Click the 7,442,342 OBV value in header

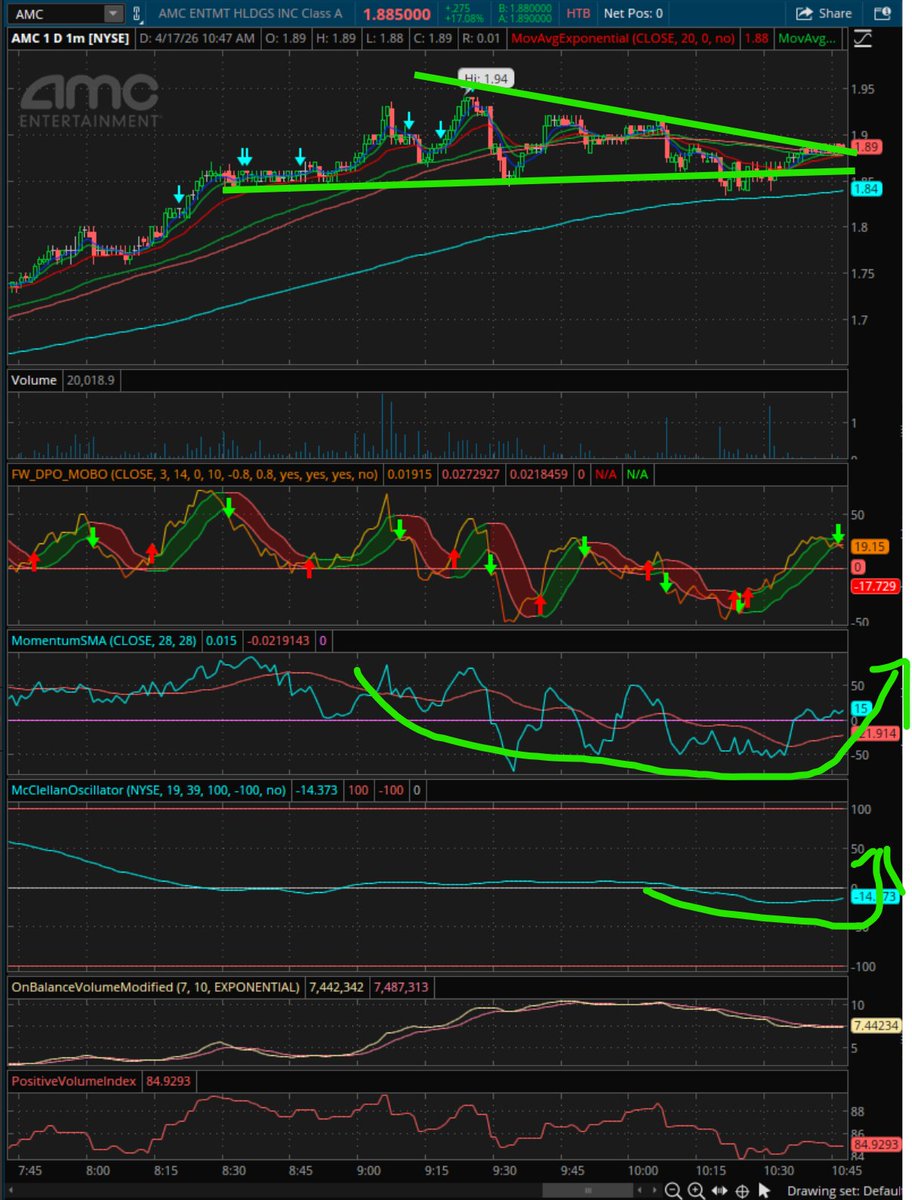[x=337, y=987]
